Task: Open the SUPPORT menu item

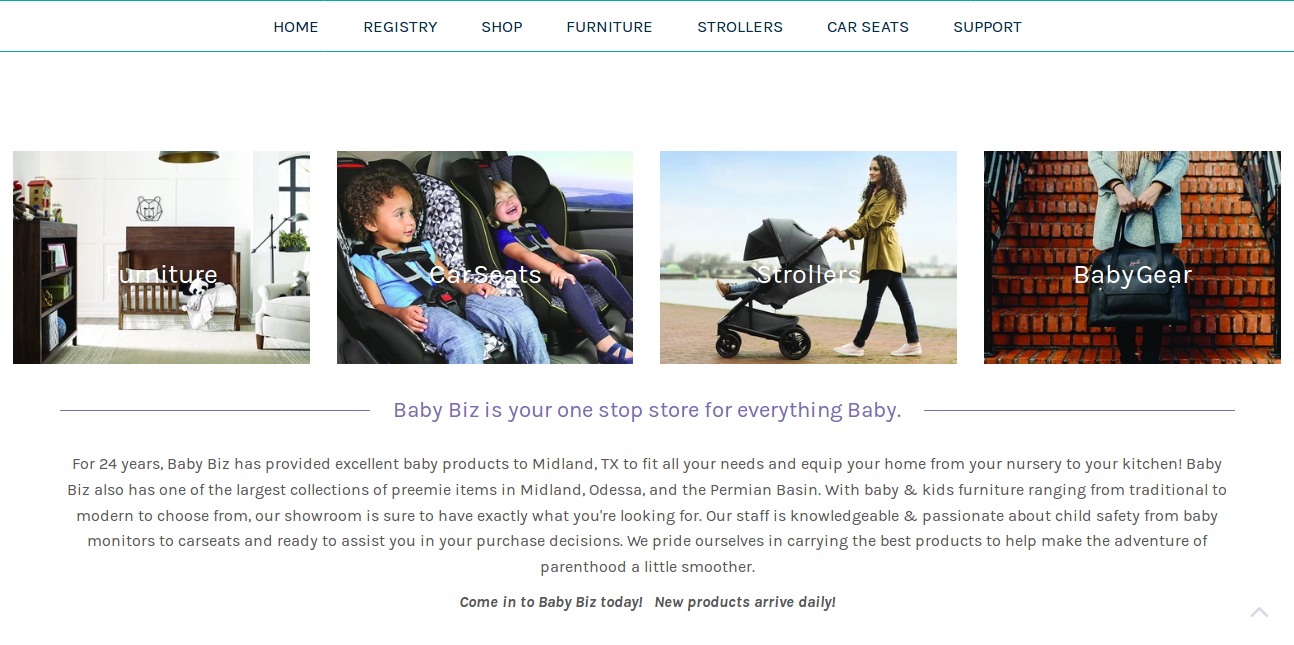Action: [x=987, y=27]
